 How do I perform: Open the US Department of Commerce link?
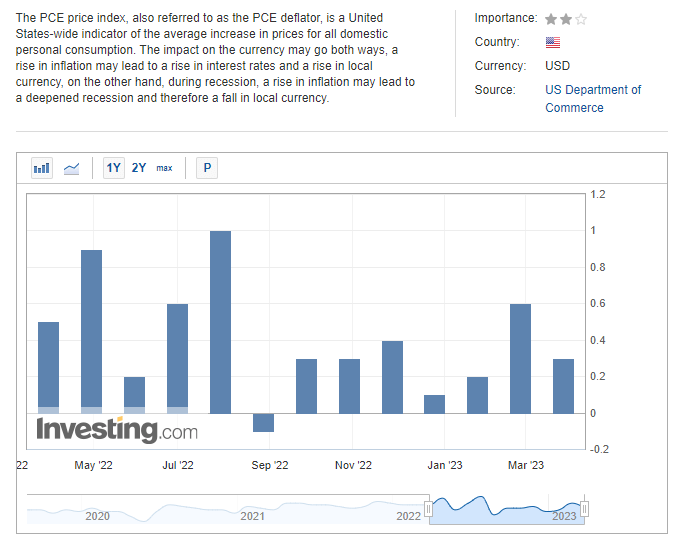[x=593, y=98]
